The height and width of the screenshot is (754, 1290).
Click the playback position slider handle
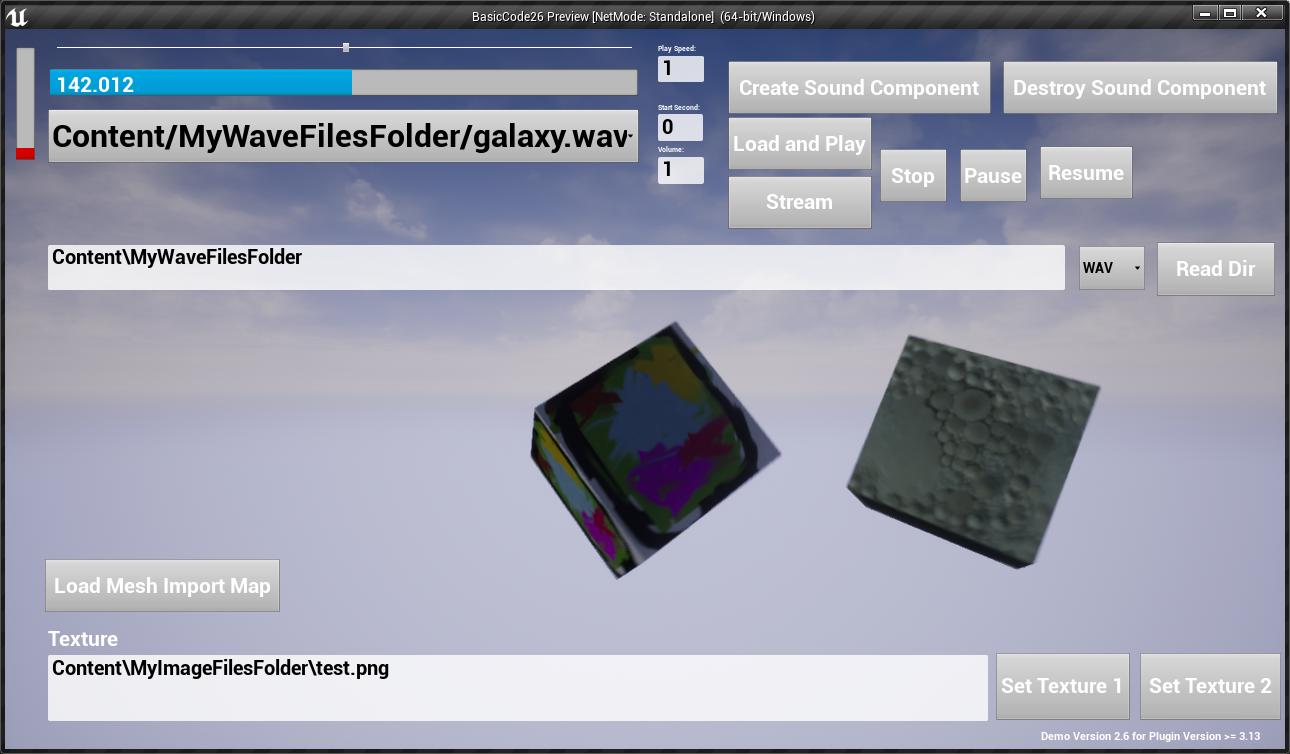[346, 47]
